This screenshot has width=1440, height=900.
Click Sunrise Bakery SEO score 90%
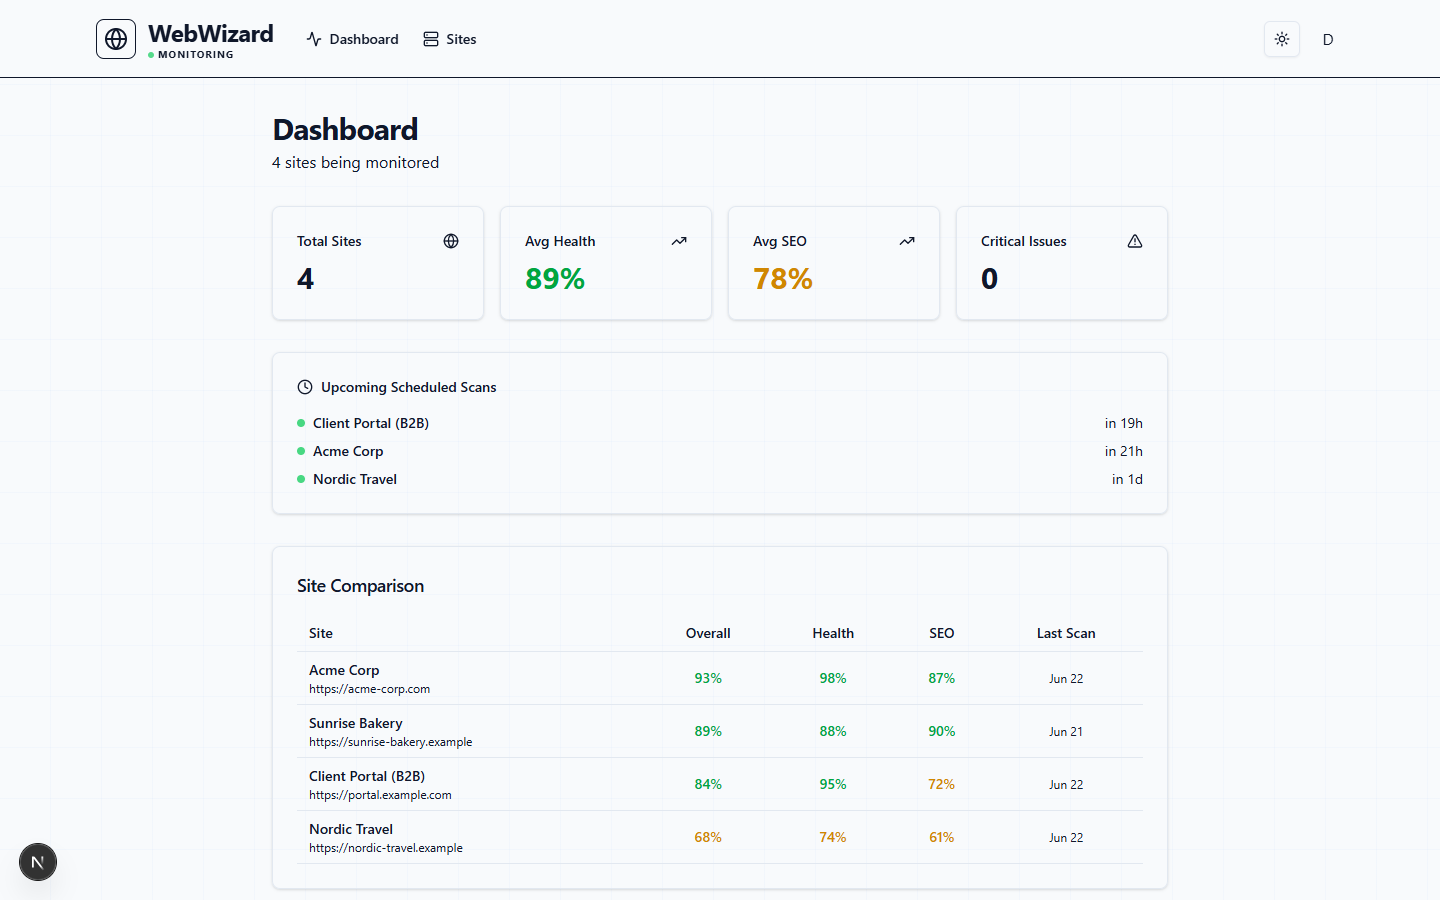pos(942,731)
